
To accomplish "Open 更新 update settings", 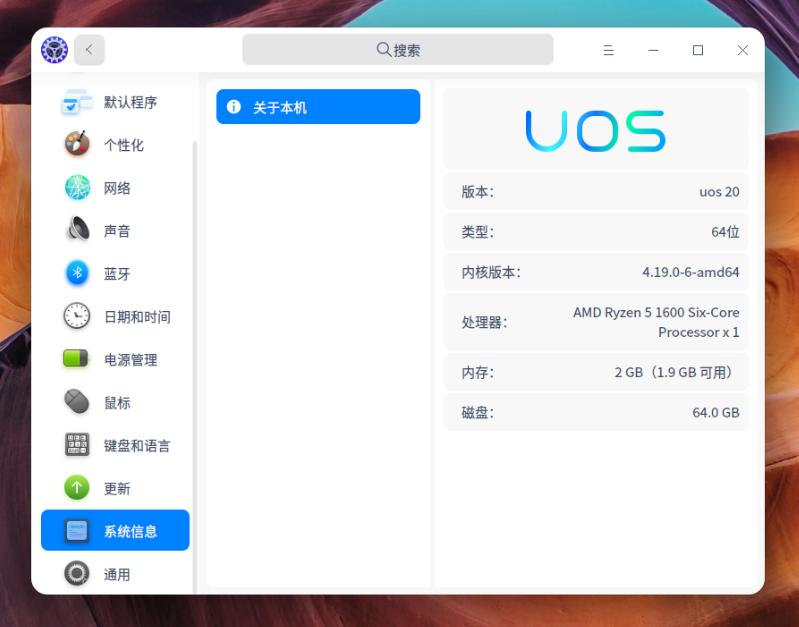I will click(x=115, y=488).
